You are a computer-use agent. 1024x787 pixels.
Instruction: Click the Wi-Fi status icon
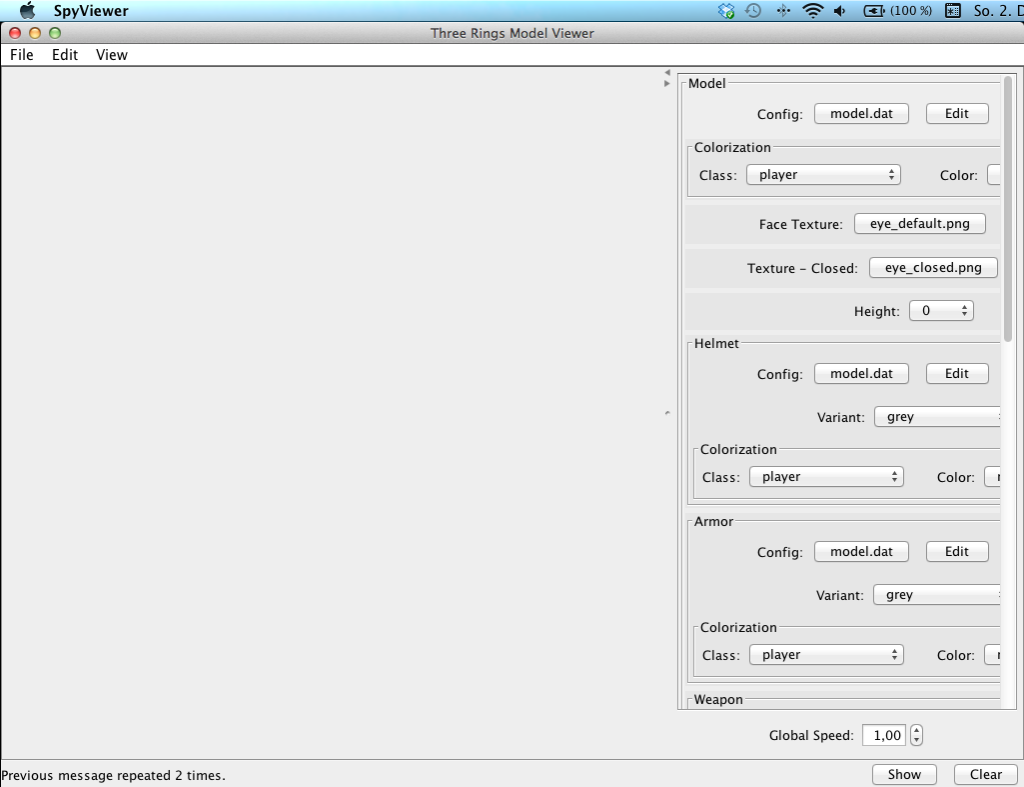tap(812, 11)
